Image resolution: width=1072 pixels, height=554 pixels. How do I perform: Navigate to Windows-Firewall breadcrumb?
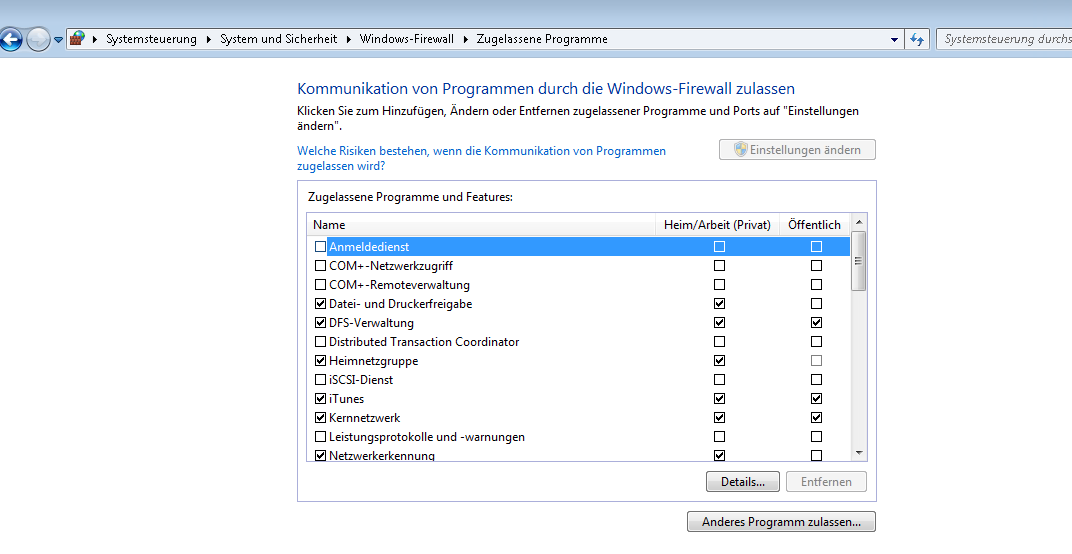click(407, 39)
